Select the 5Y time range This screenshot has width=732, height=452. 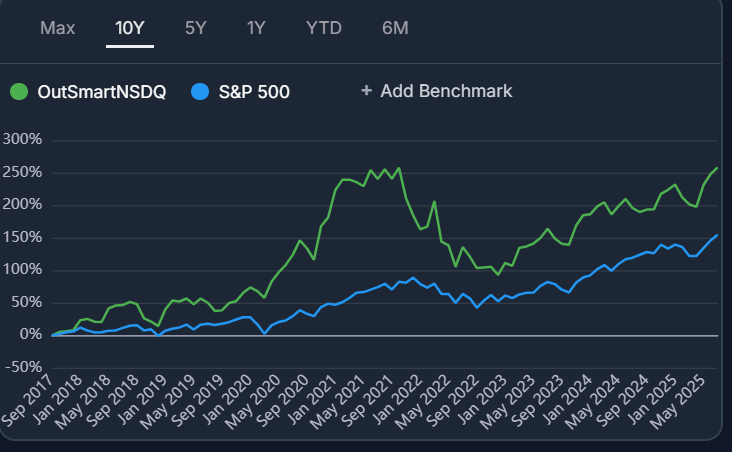click(x=196, y=27)
